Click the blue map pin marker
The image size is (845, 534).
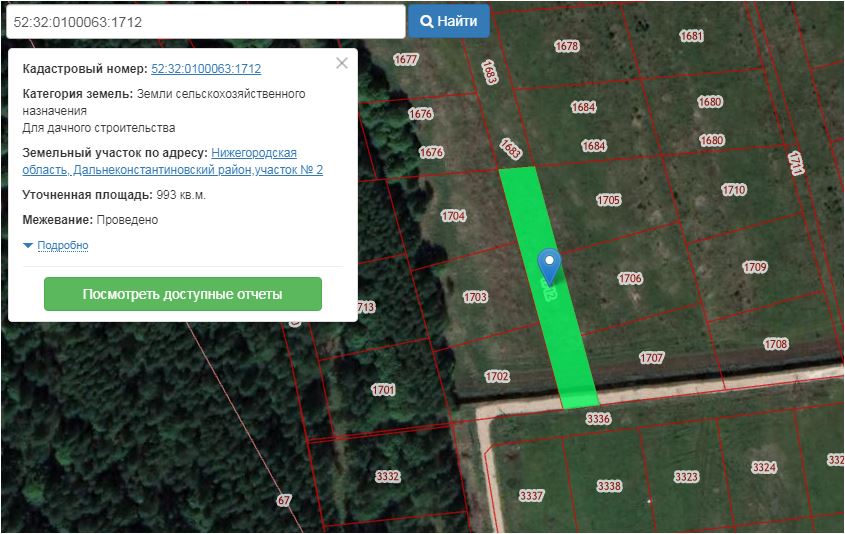click(549, 264)
